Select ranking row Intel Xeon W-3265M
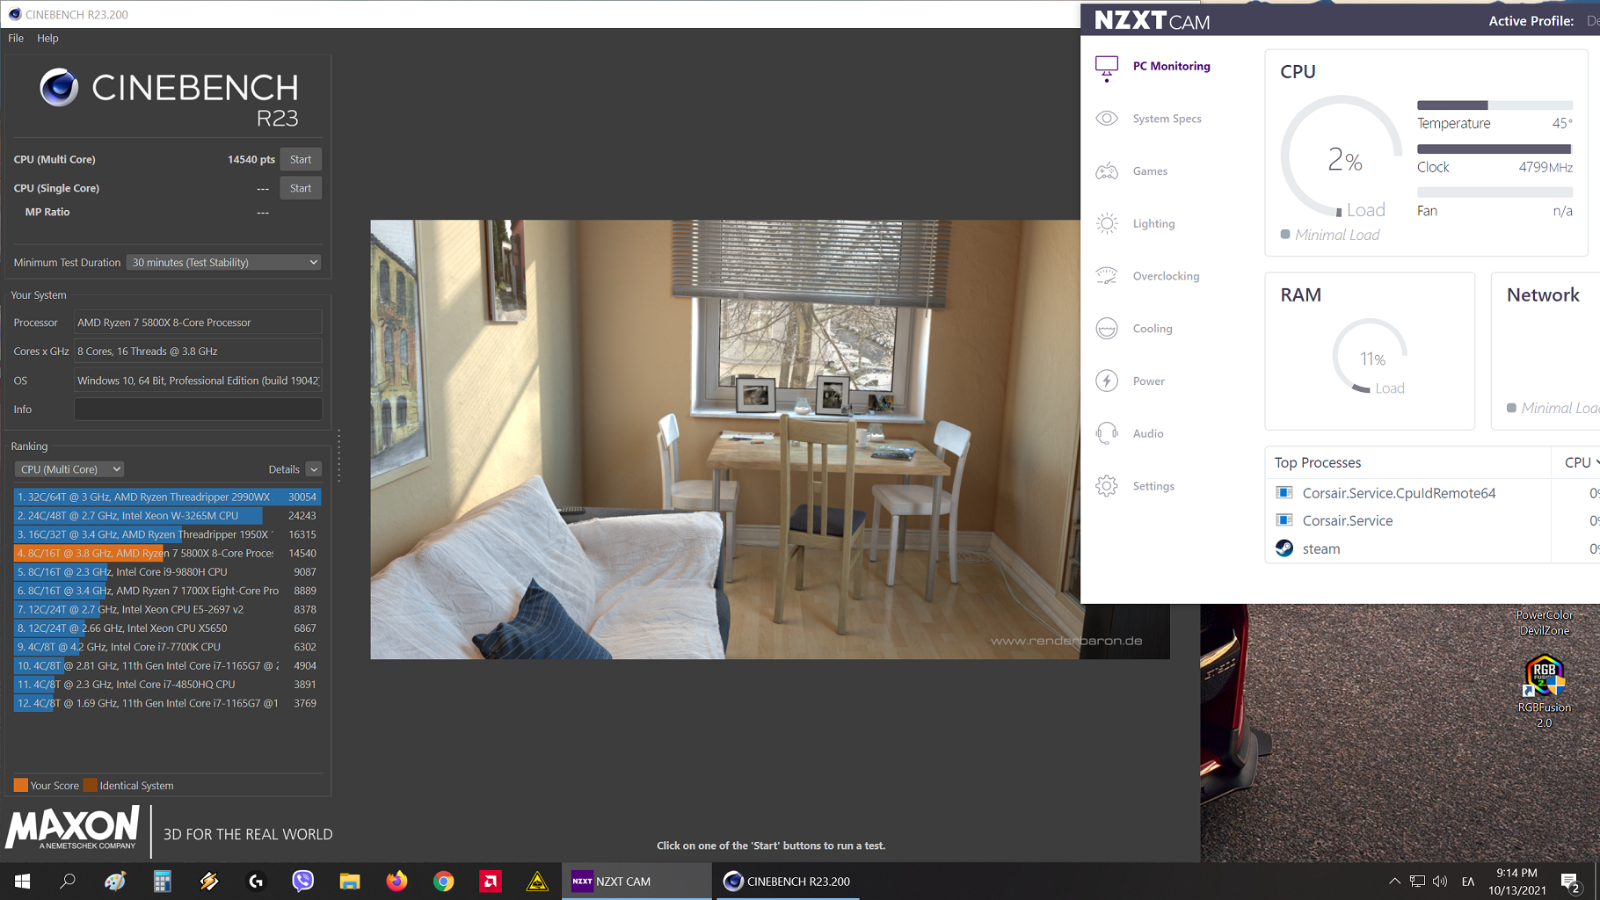The width and height of the screenshot is (1600, 900). point(167,516)
